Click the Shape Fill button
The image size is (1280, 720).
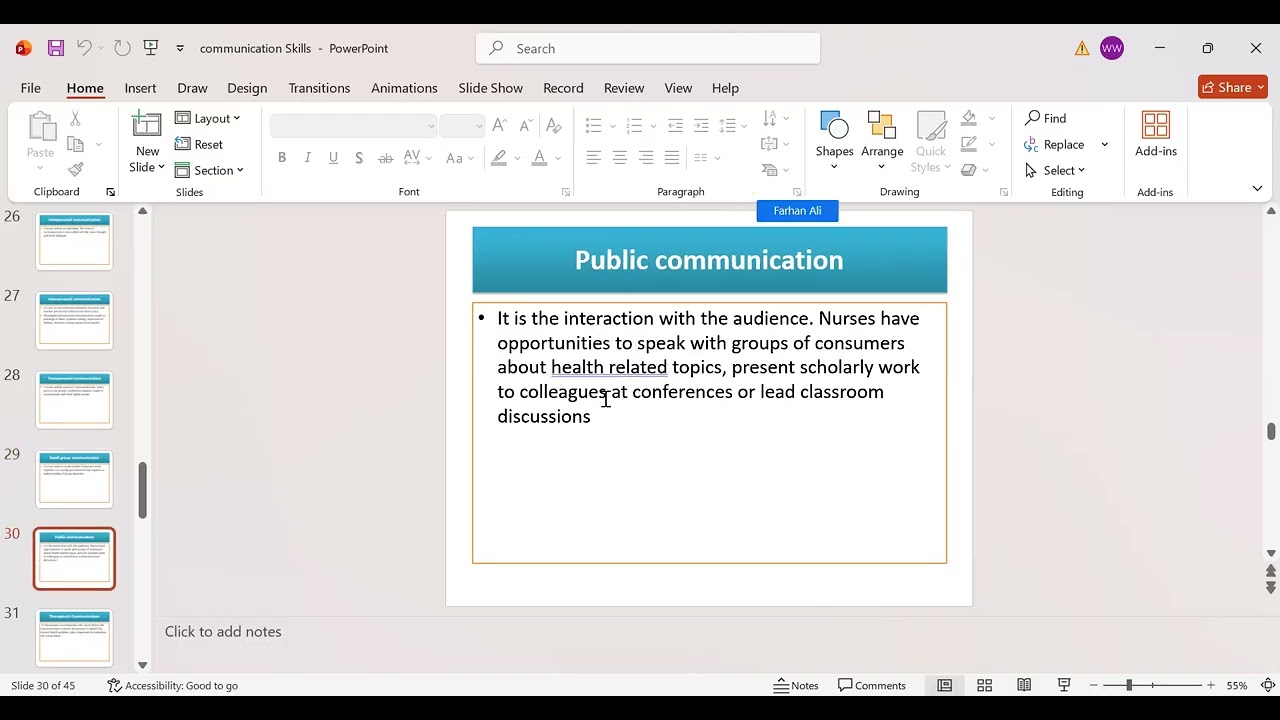969,118
